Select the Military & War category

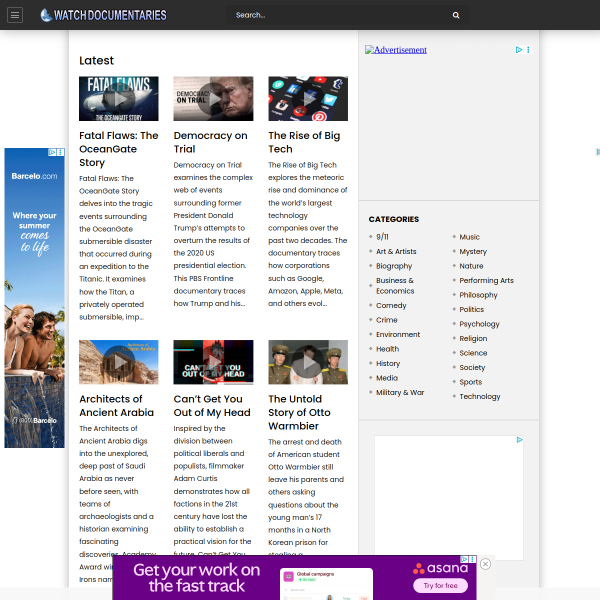(x=400, y=392)
